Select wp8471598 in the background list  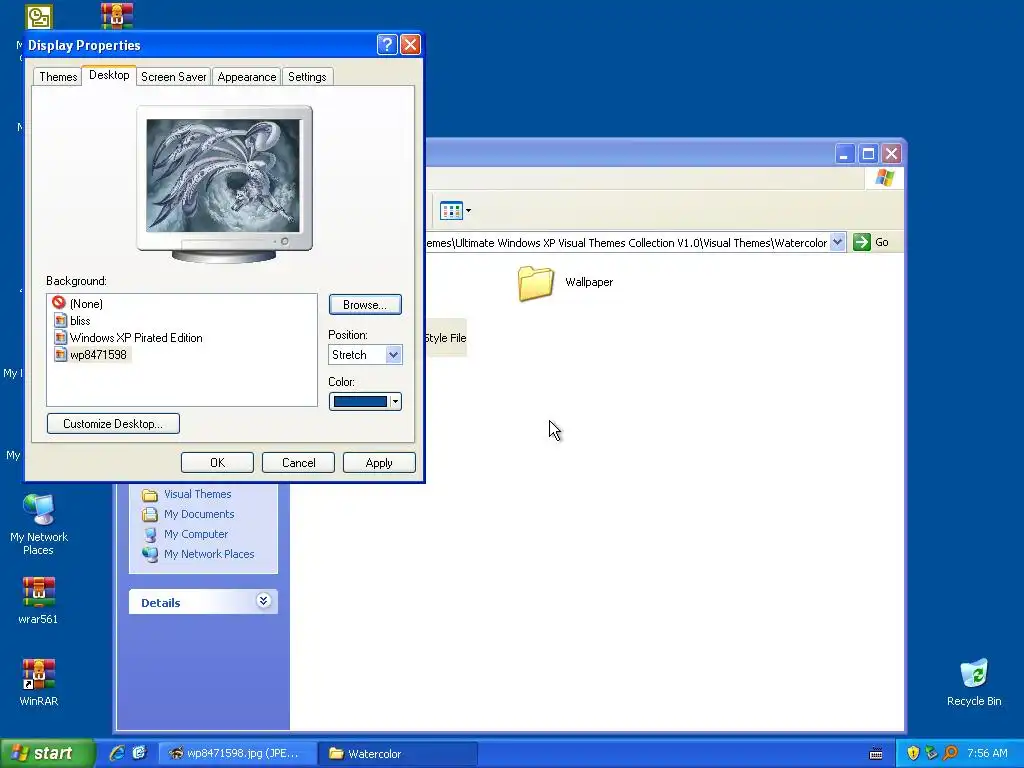point(98,355)
